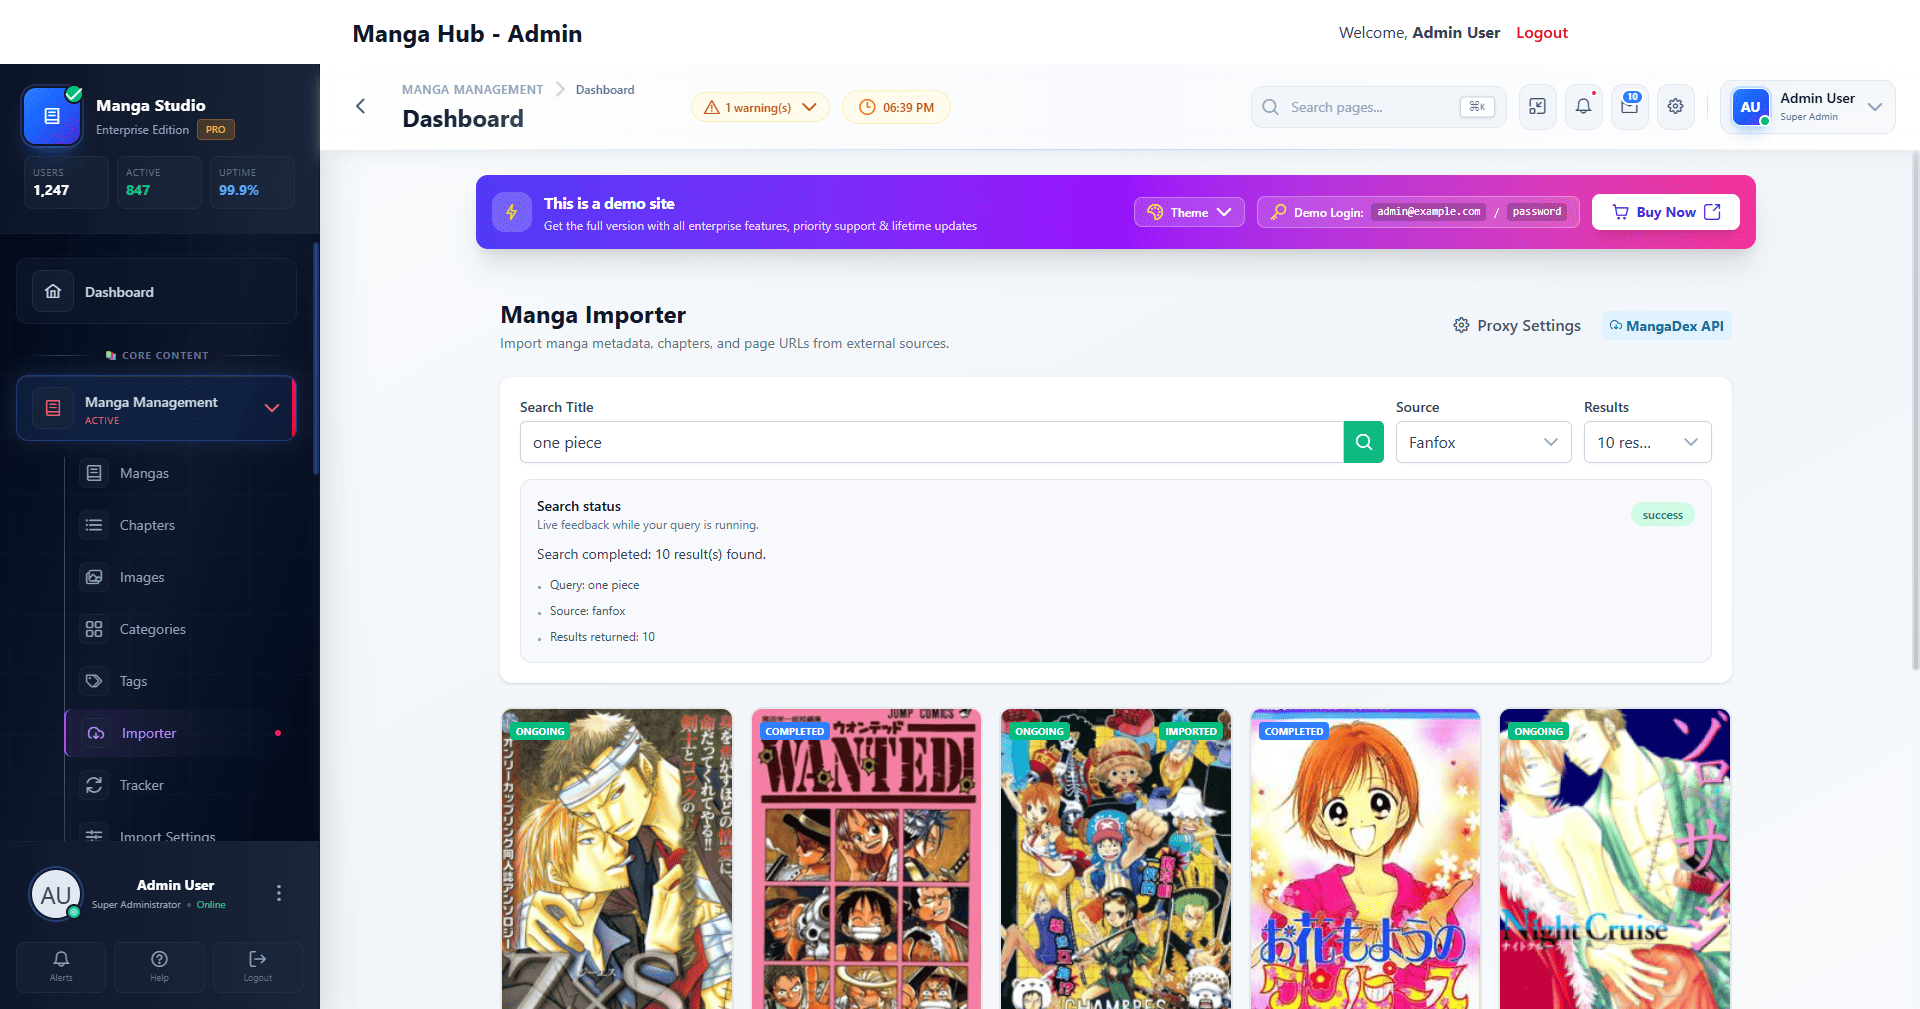Click the success status badge
This screenshot has height=1009, width=1920.
1663,515
